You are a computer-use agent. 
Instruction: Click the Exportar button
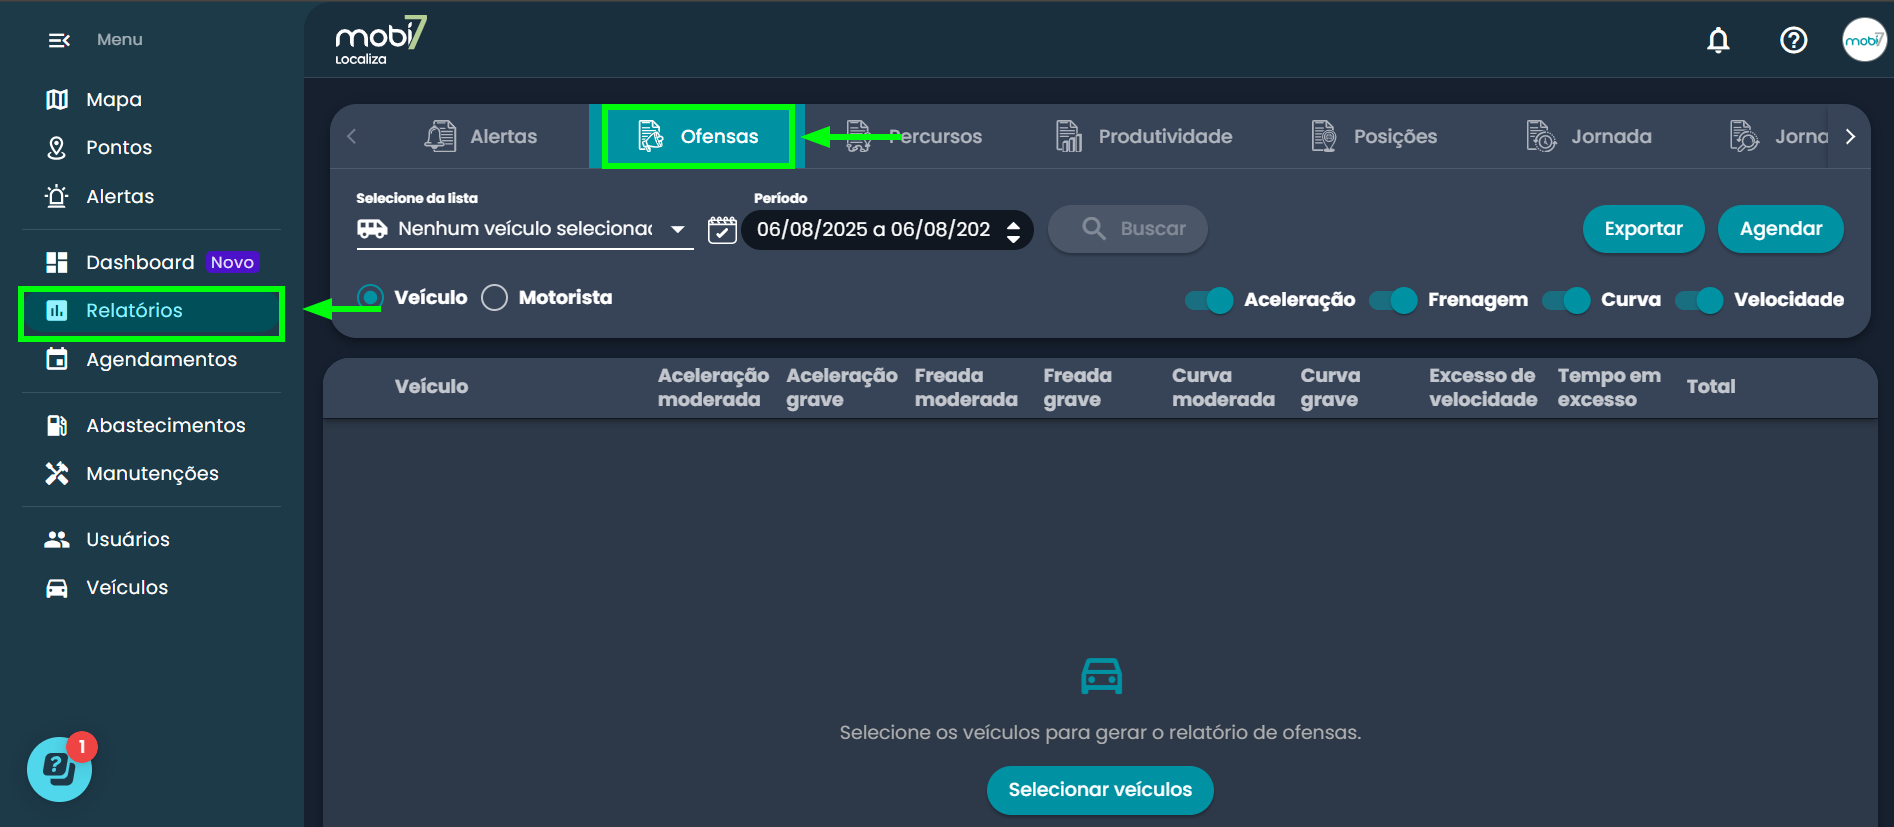[x=1643, y=229]
